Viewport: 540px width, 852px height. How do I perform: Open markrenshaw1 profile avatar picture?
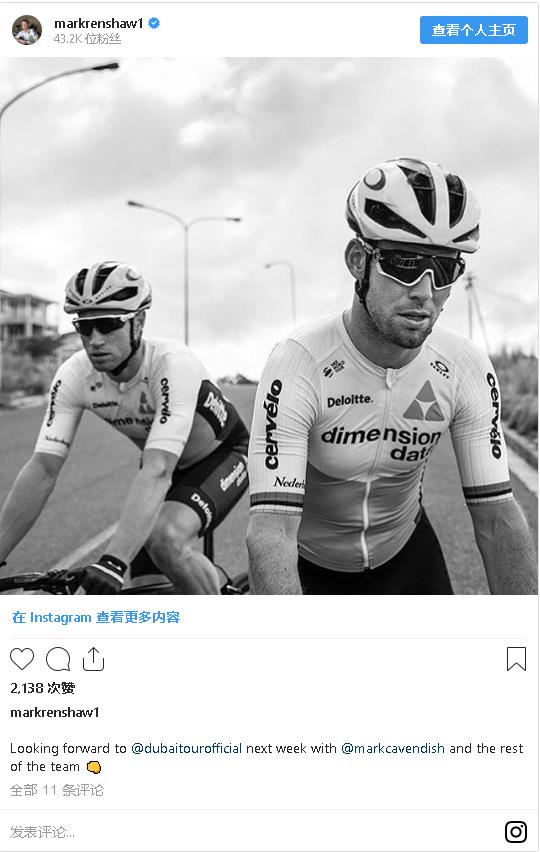tap(27, 30)
